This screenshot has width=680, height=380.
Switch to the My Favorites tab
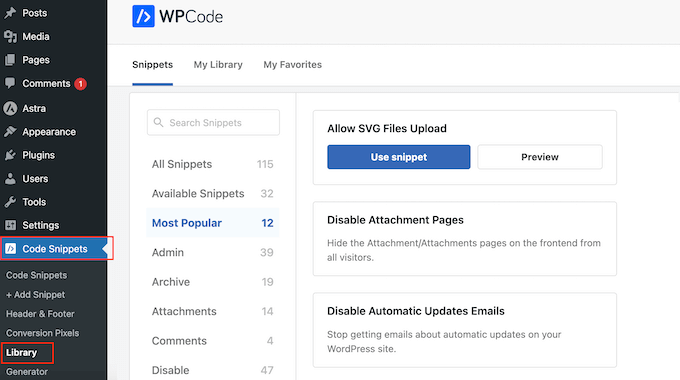click(293, 65)
